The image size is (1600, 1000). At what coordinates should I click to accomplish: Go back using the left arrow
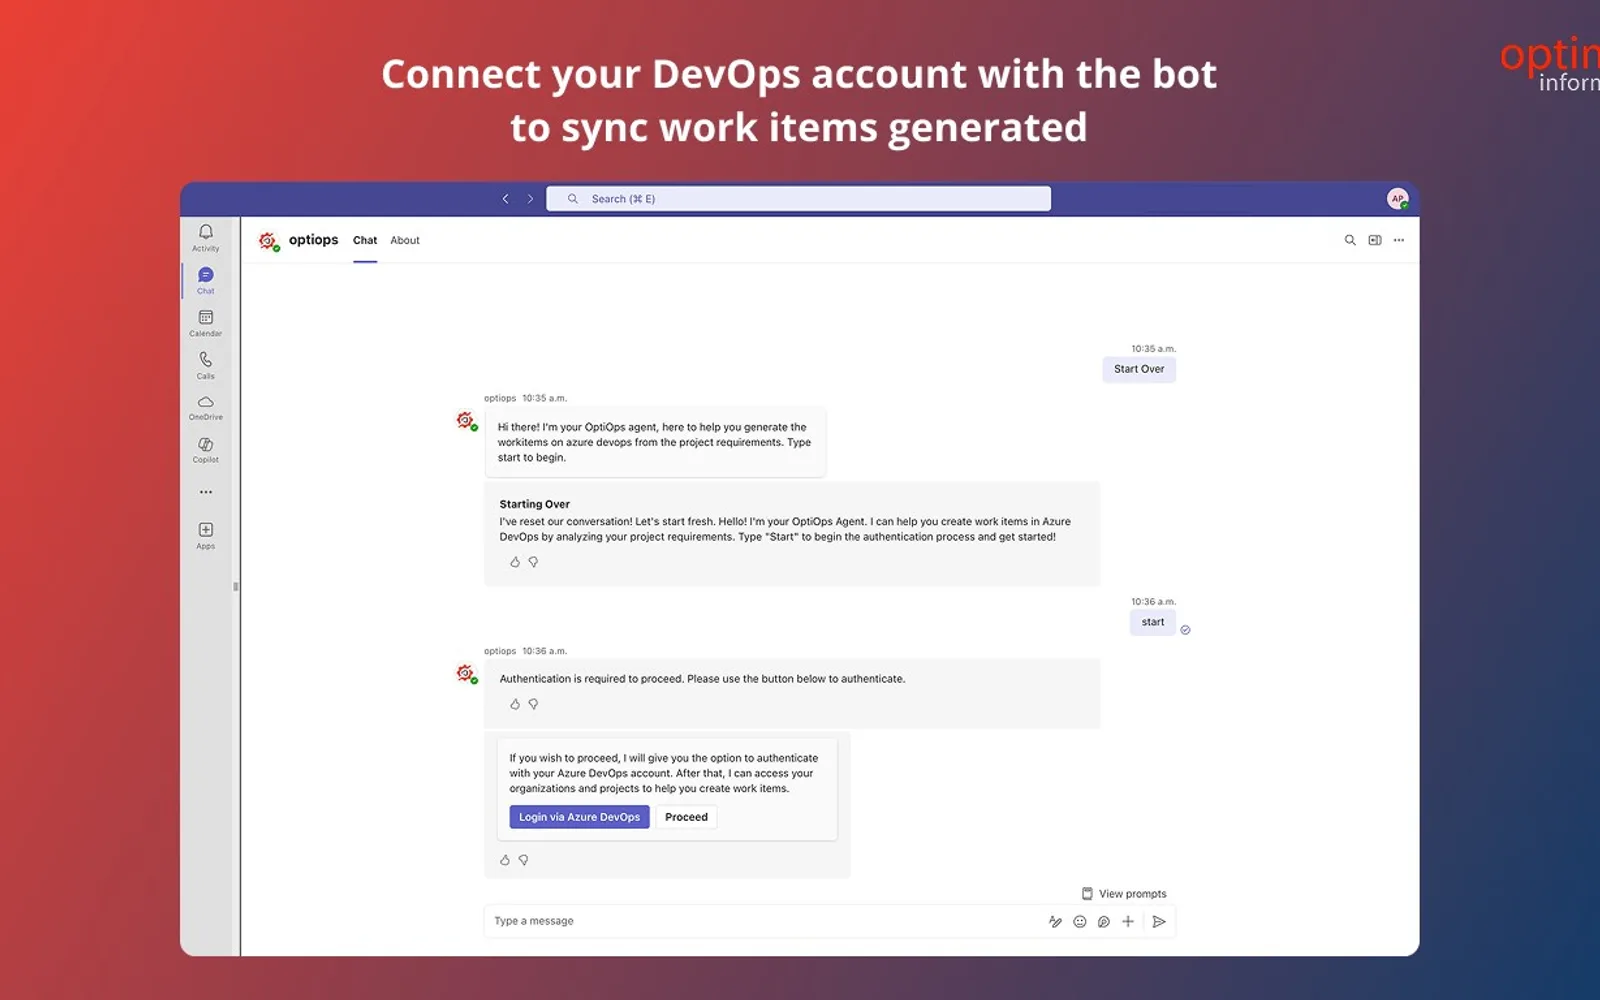point(506,199)
